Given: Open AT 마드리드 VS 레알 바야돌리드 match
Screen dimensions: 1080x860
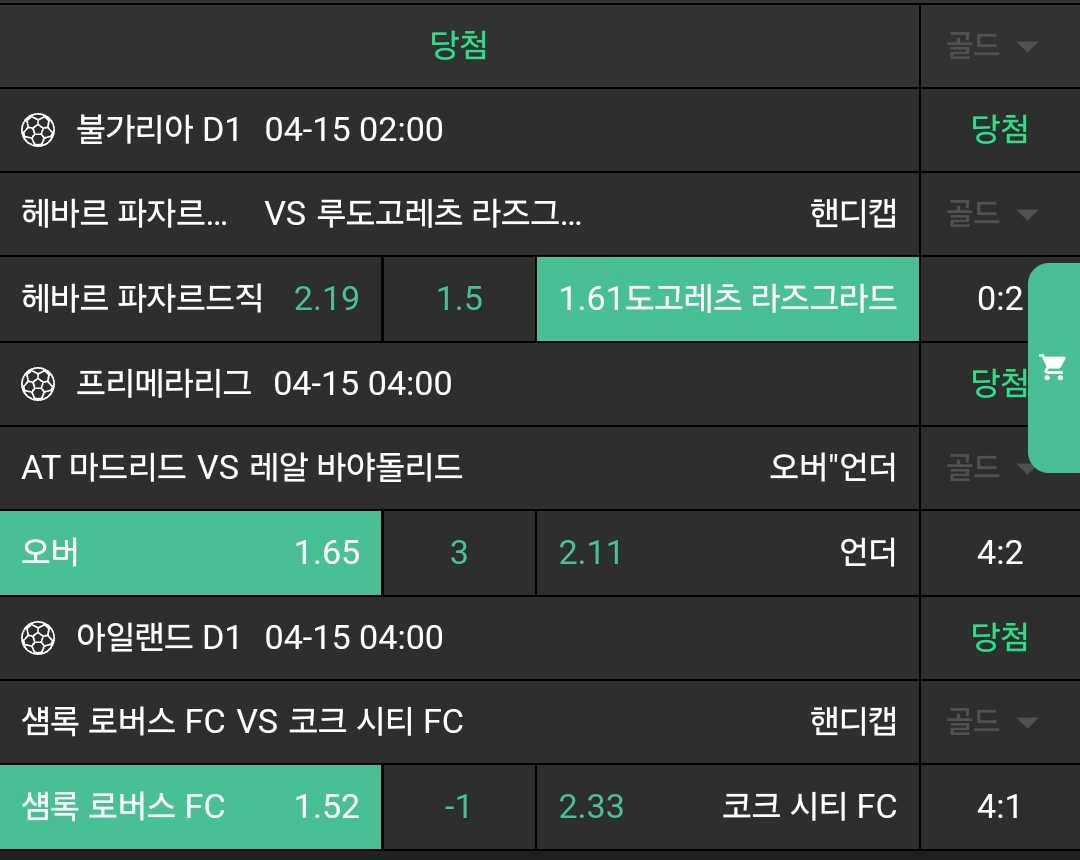Looking at the screenshot, I should coord(242,467).
